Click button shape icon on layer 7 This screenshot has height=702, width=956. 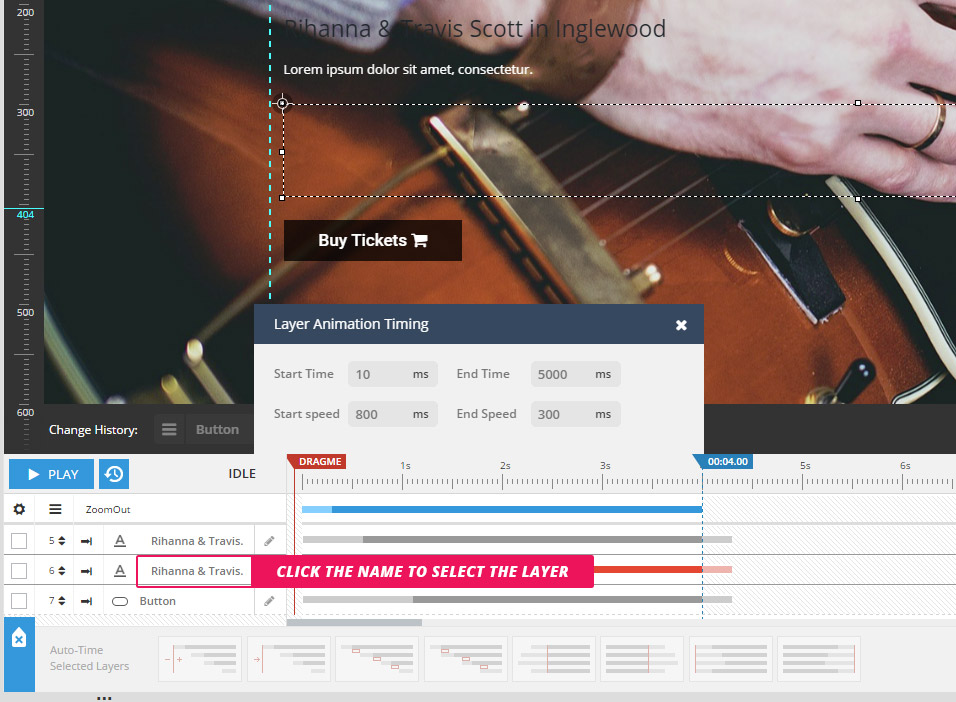tap(120, 601)
